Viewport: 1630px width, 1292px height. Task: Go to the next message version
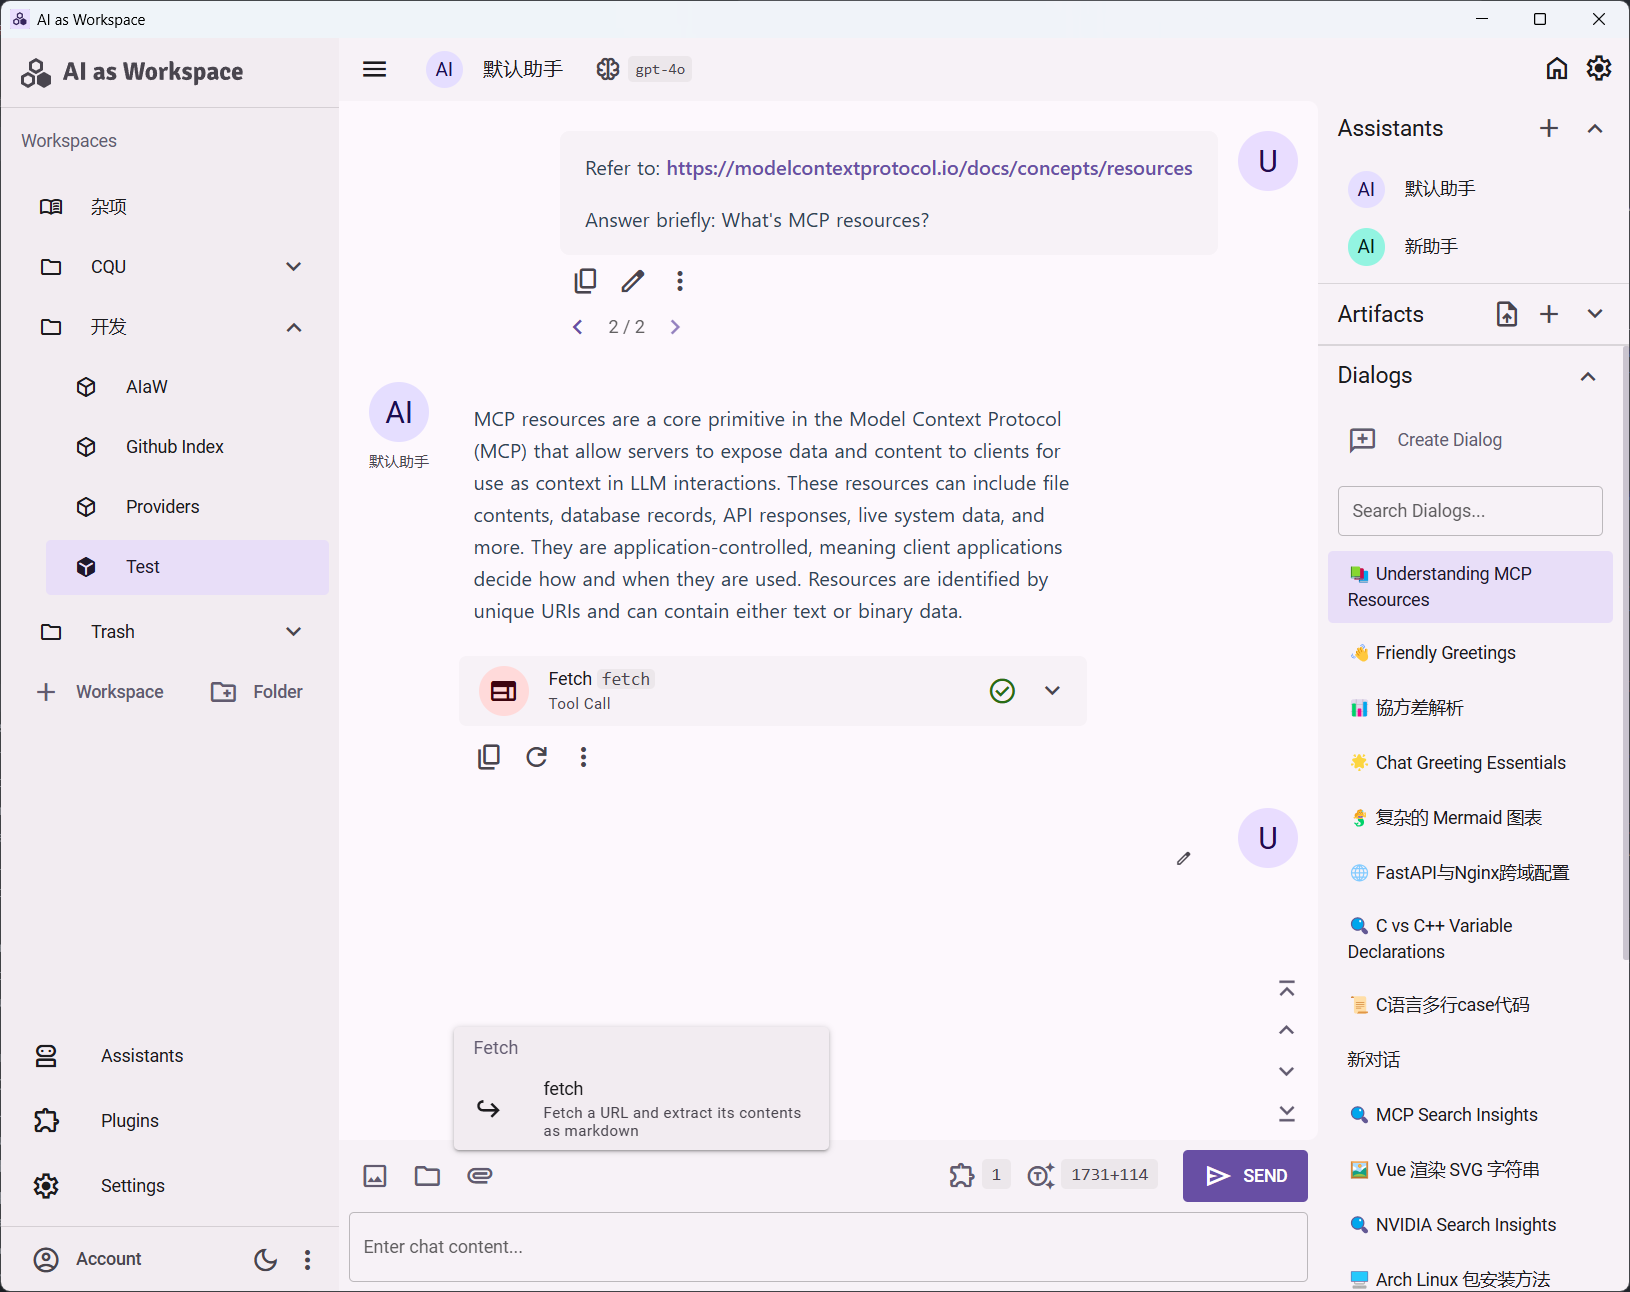675,327
